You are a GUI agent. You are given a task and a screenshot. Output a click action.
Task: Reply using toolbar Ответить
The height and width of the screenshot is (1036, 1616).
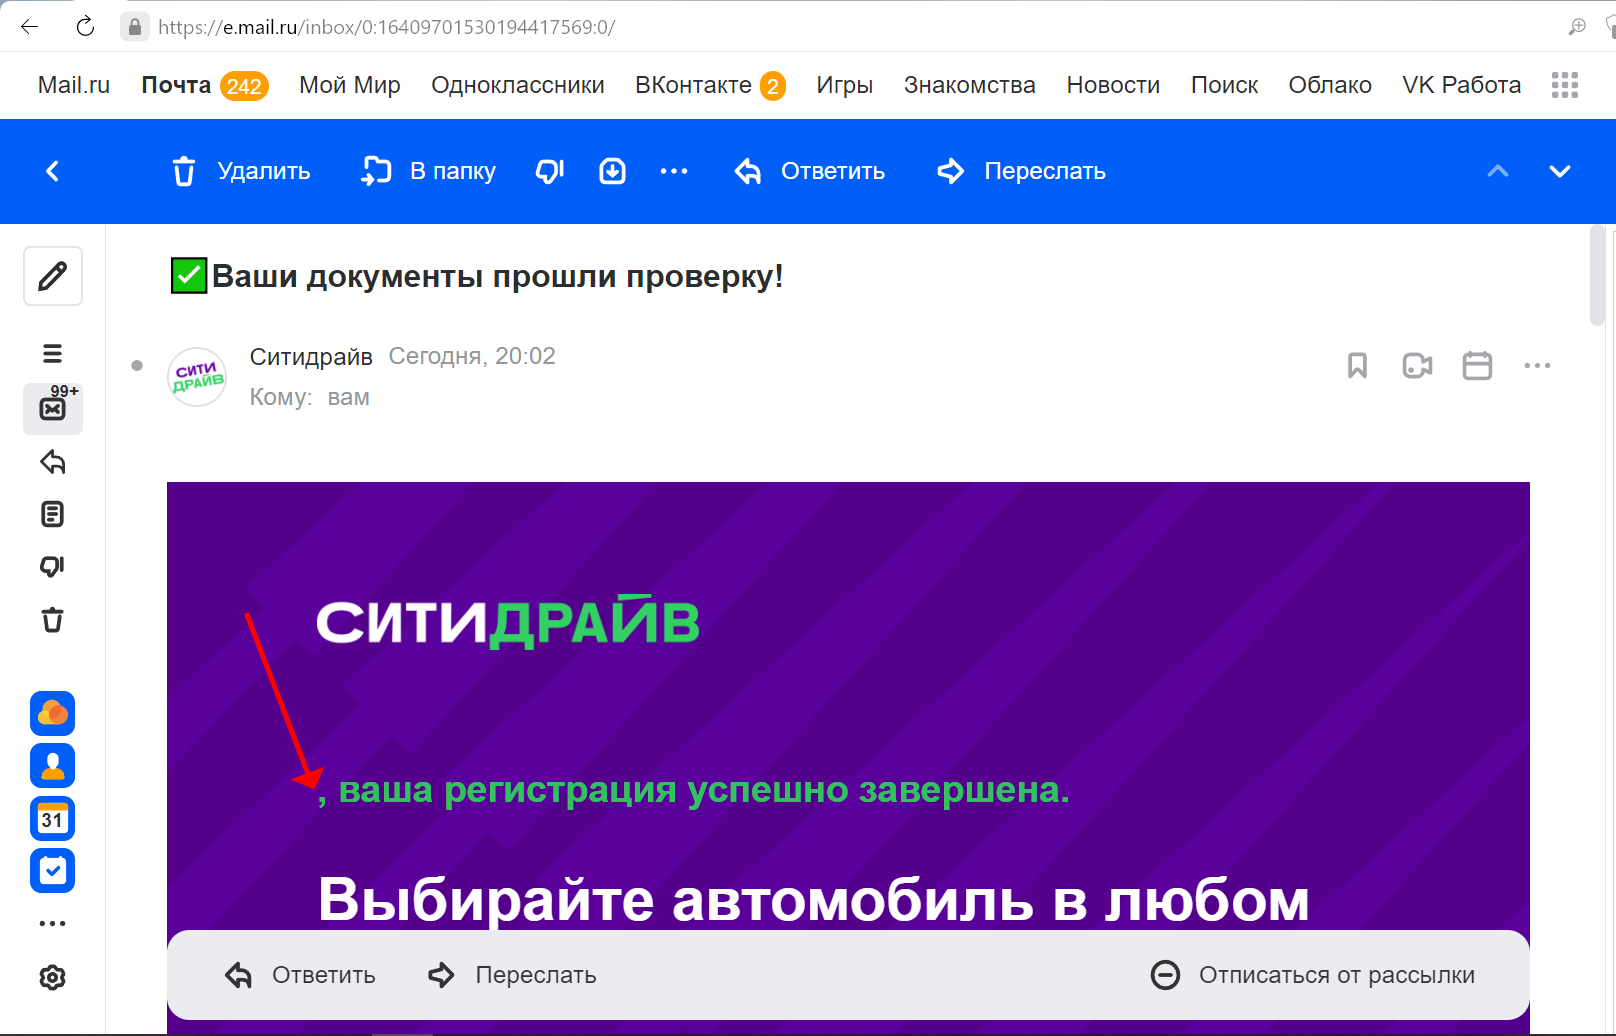810,171
